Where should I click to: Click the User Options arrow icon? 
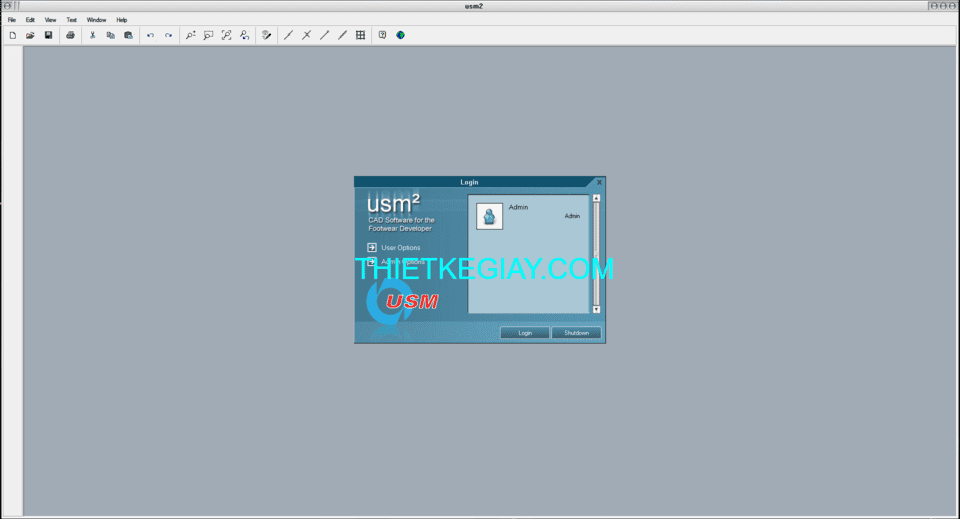coord(372,247)
